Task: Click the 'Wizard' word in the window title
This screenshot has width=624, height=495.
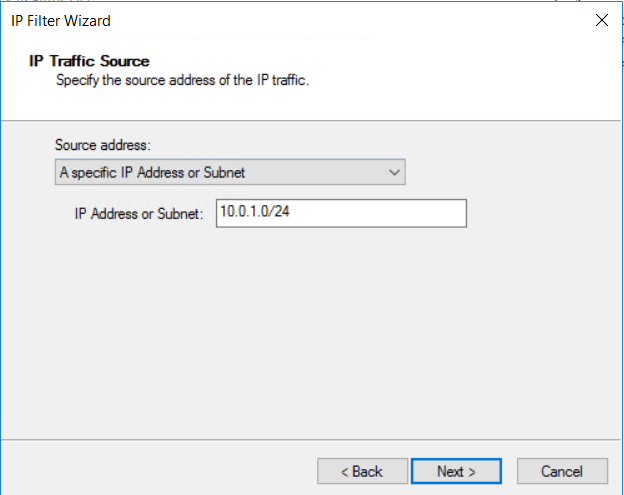Action: coord(88,20)
